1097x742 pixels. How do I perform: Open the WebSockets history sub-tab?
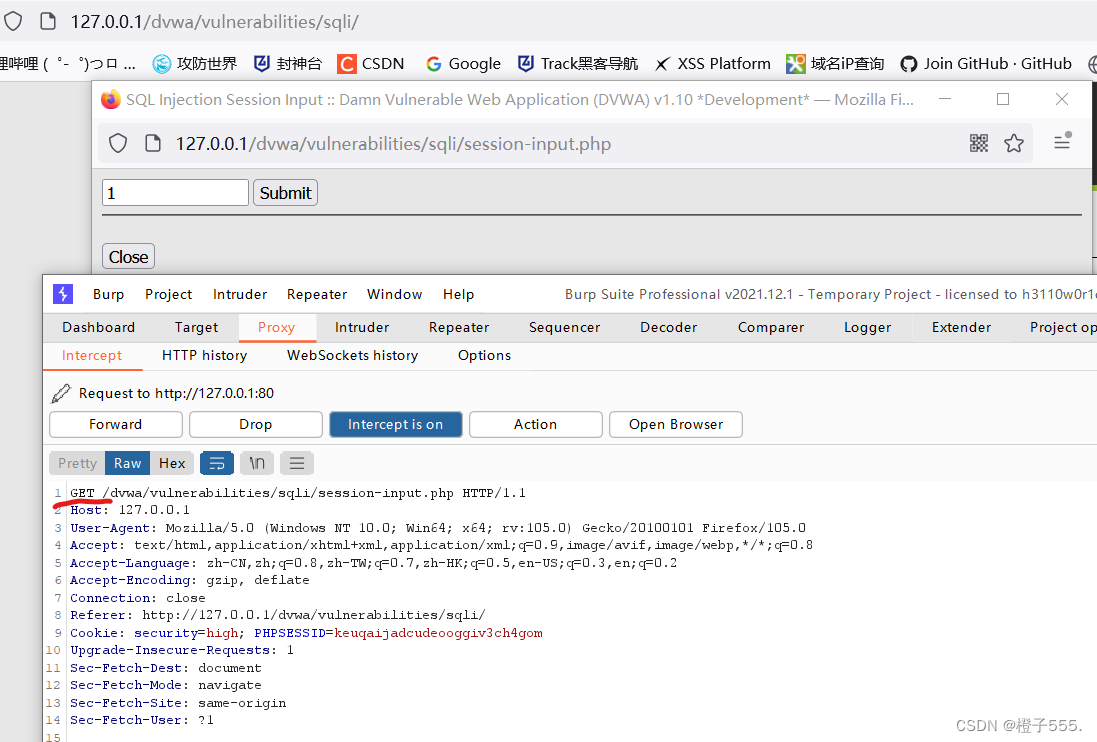coord(353,355)
